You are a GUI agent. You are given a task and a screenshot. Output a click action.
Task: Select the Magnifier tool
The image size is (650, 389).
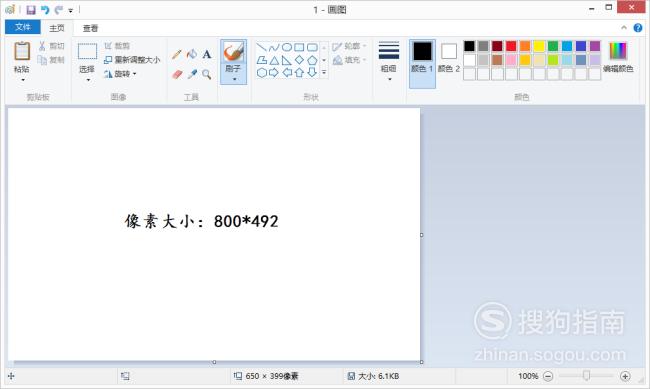[206, 75]
